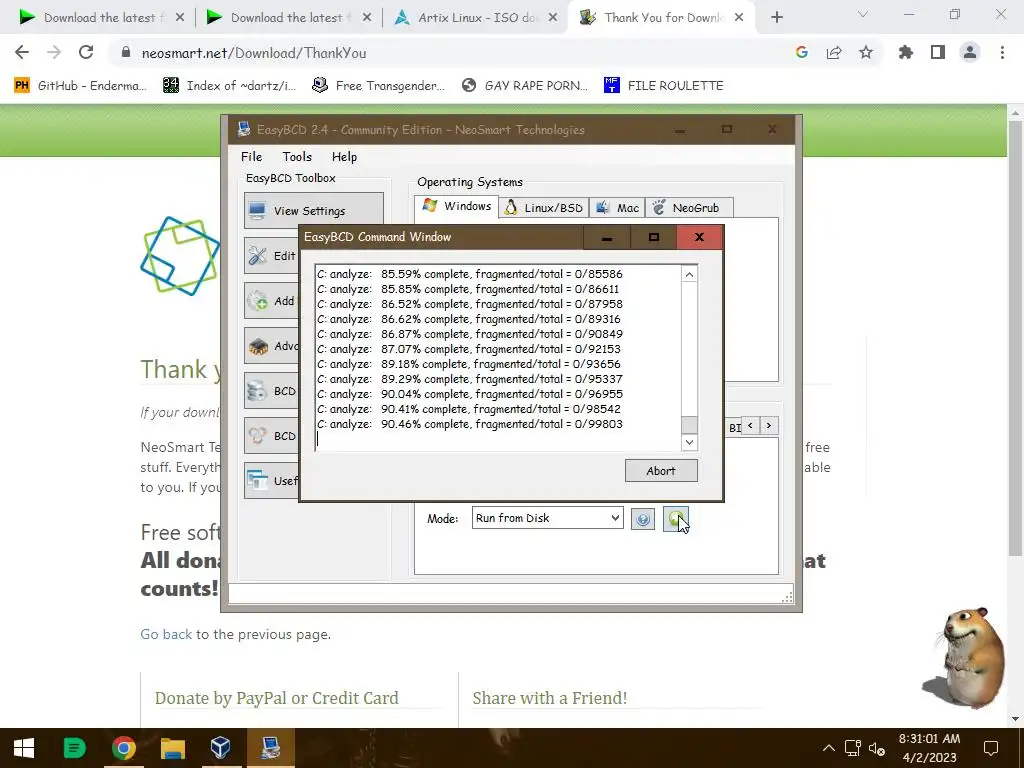Click the Donate by PayPal or Credit Card heading
Viewport: 1024px width, 768px height.
[x=276, y=698]
